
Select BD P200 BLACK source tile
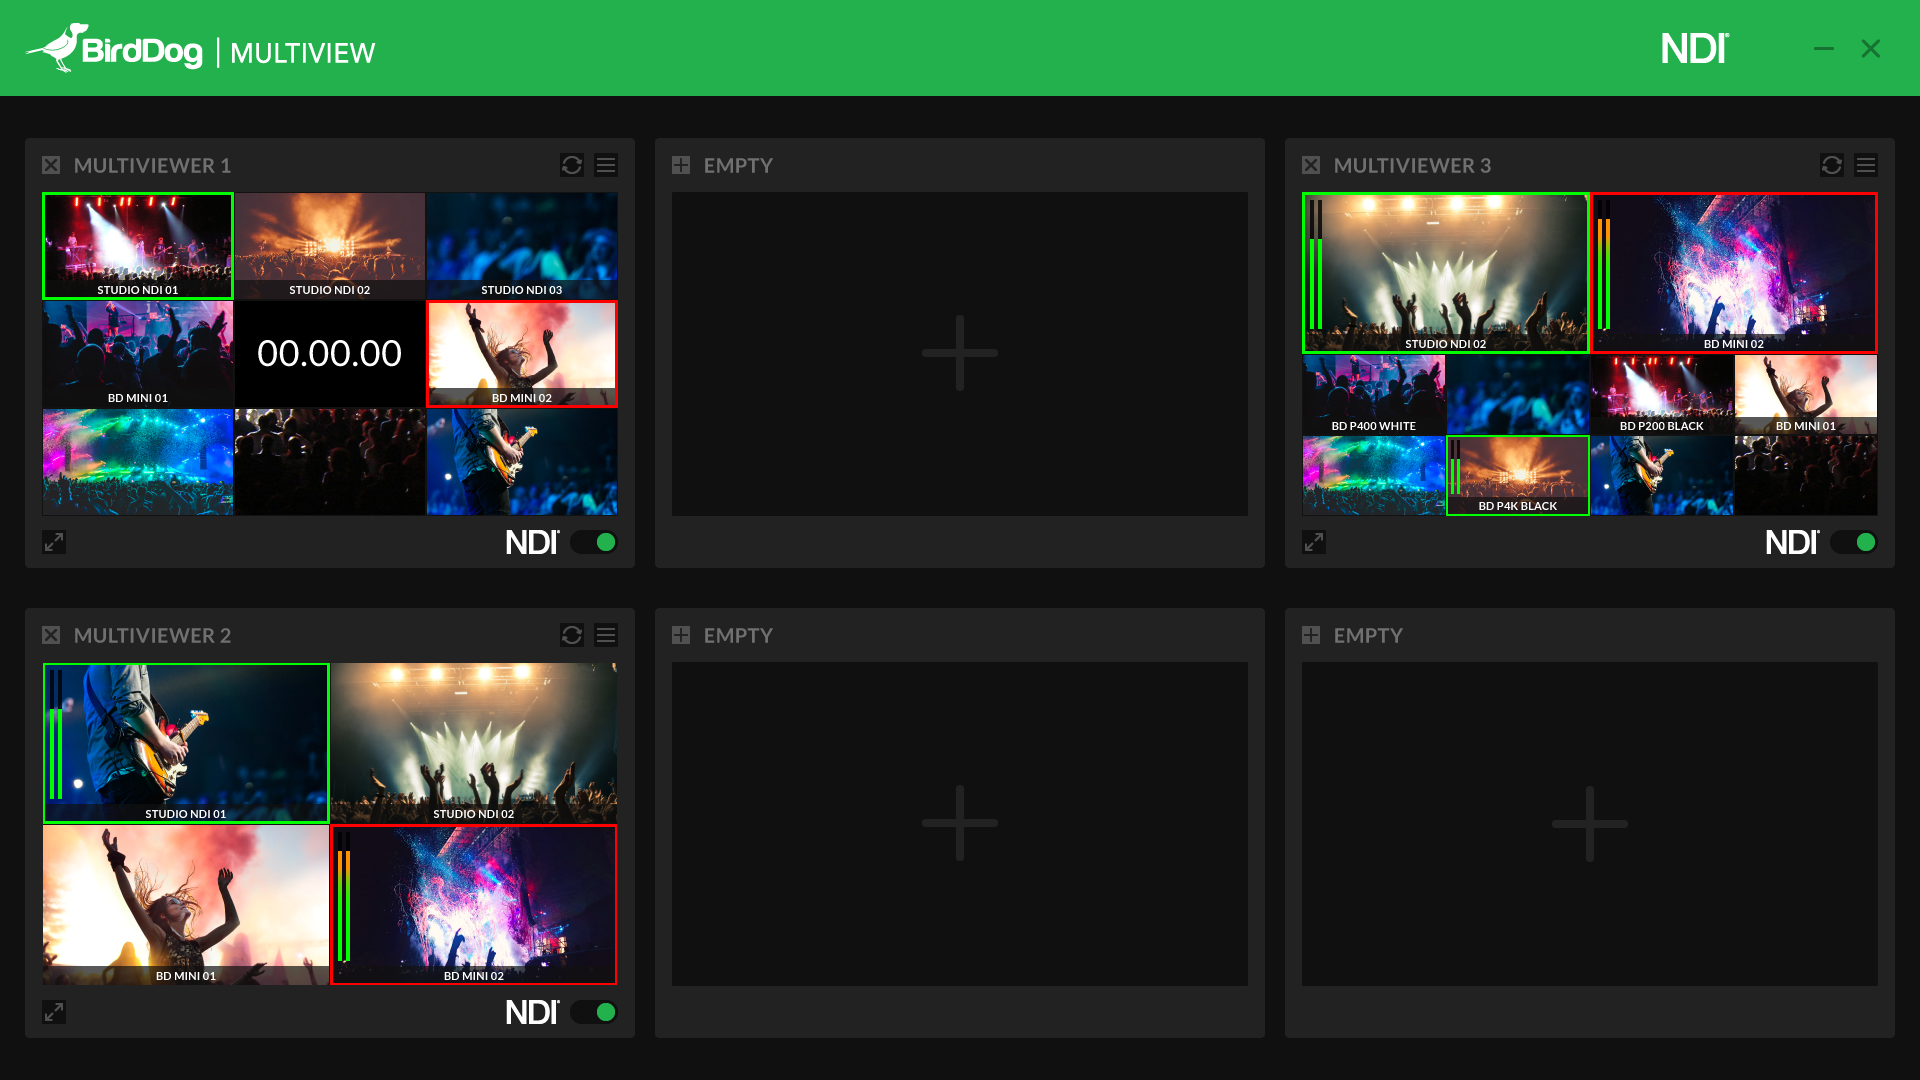coord(1662,395)
